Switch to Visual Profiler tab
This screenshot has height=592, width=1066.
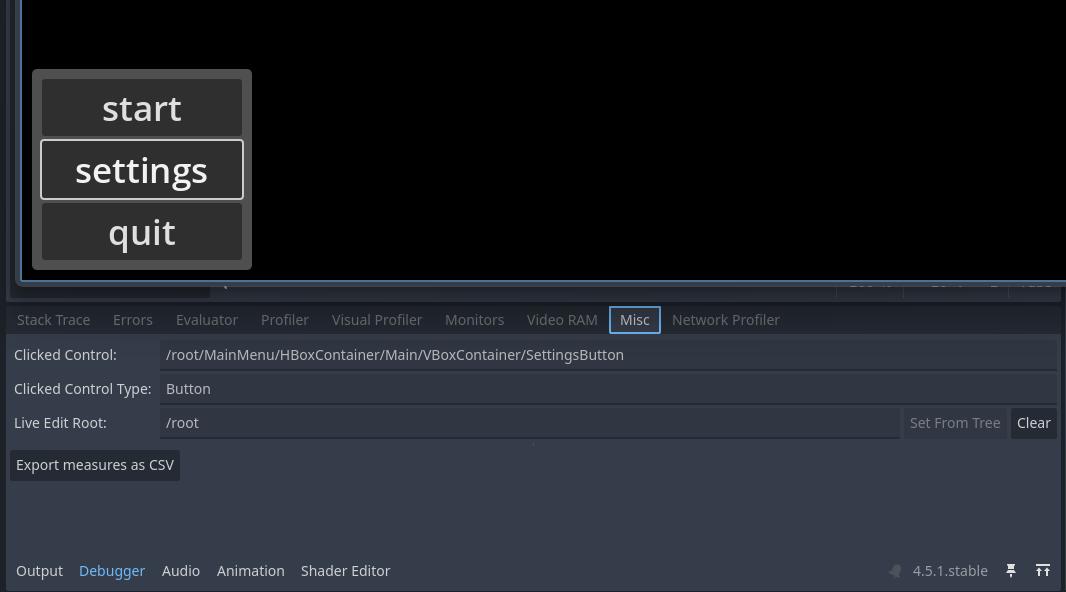(377, 320)
